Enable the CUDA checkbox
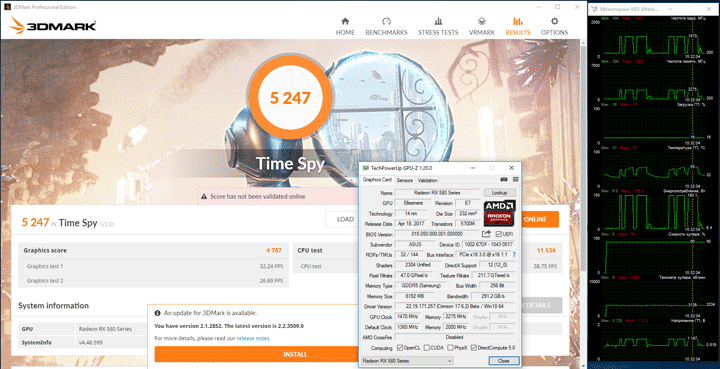 (427, 348)
